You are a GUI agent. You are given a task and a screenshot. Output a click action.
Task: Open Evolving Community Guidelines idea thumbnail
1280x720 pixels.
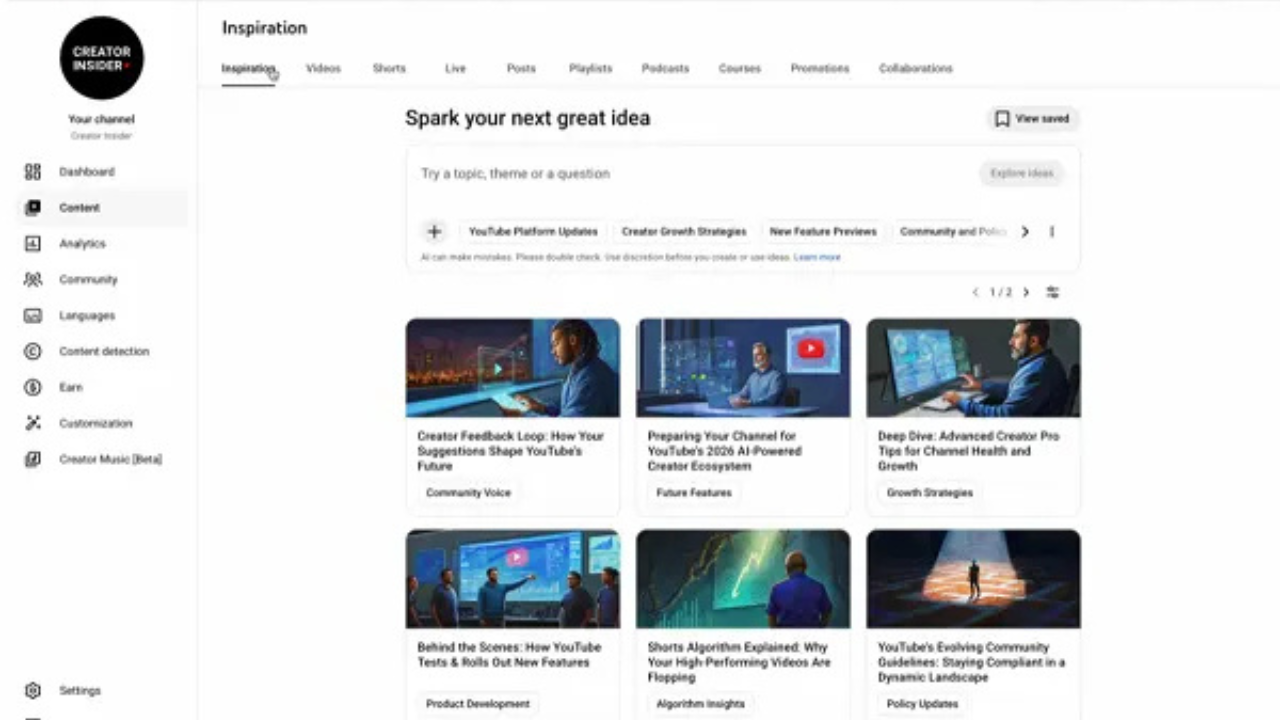[974, 579]
